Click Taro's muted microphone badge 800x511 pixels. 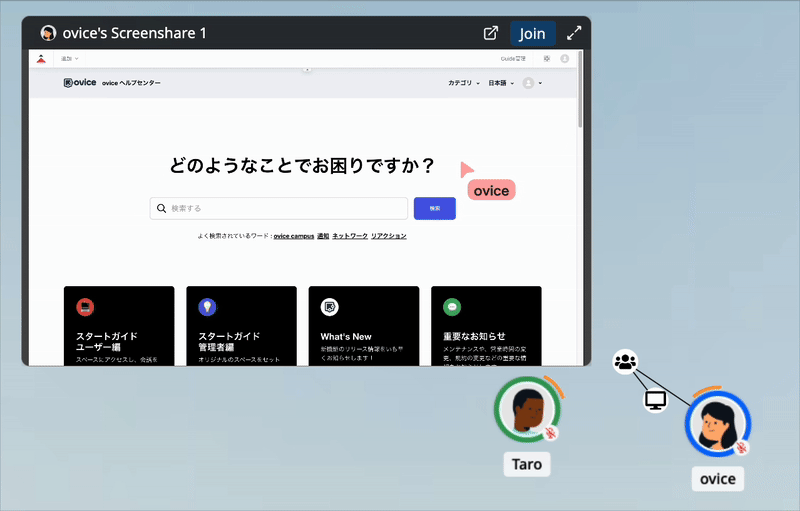550,433
